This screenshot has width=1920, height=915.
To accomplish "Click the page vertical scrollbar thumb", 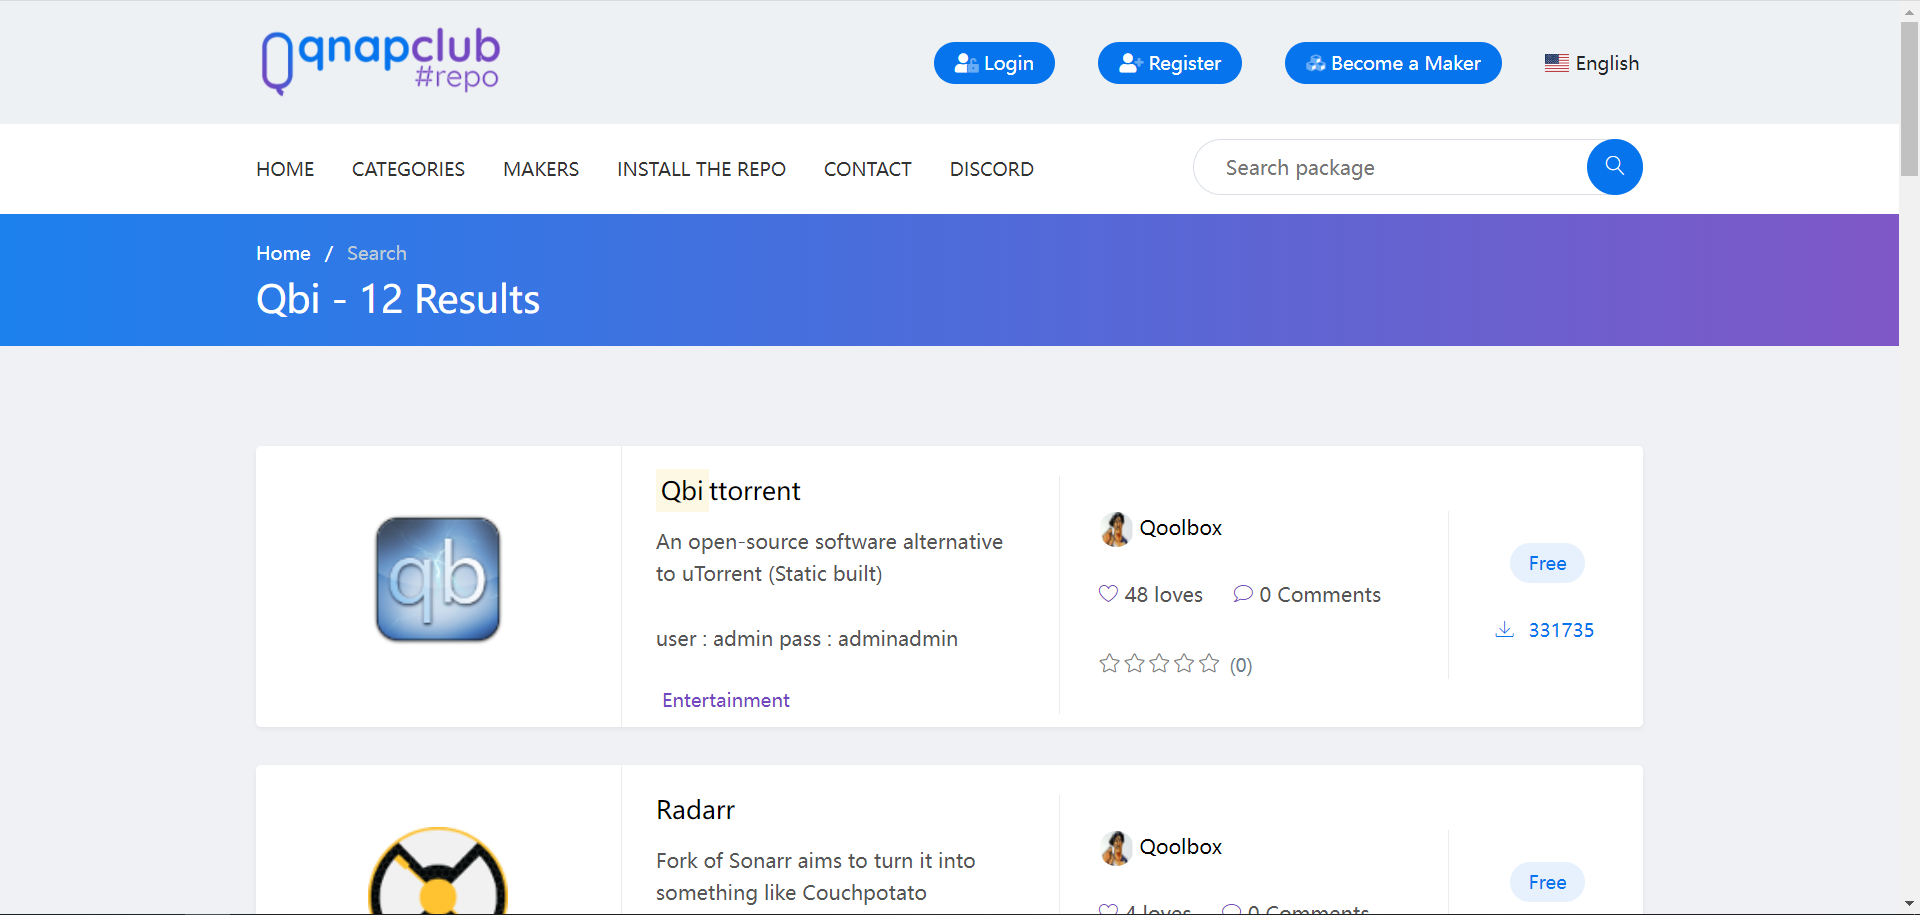I will click(1909, 98).
